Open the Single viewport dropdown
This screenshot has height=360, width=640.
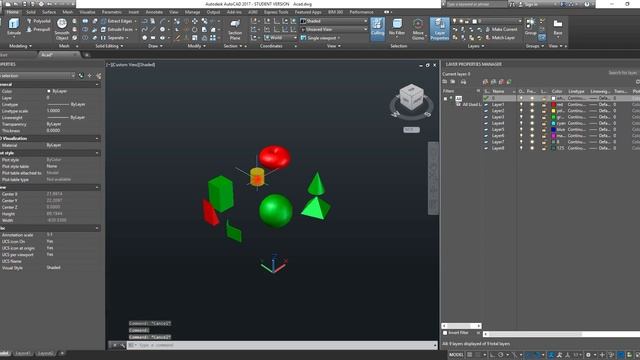click(321, 38)
